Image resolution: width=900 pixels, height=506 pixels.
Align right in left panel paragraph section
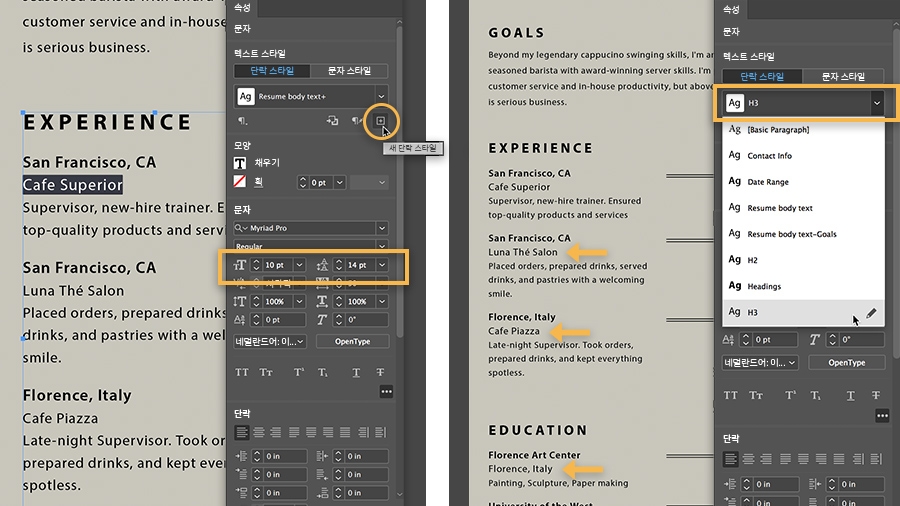(x=276, y=432)
